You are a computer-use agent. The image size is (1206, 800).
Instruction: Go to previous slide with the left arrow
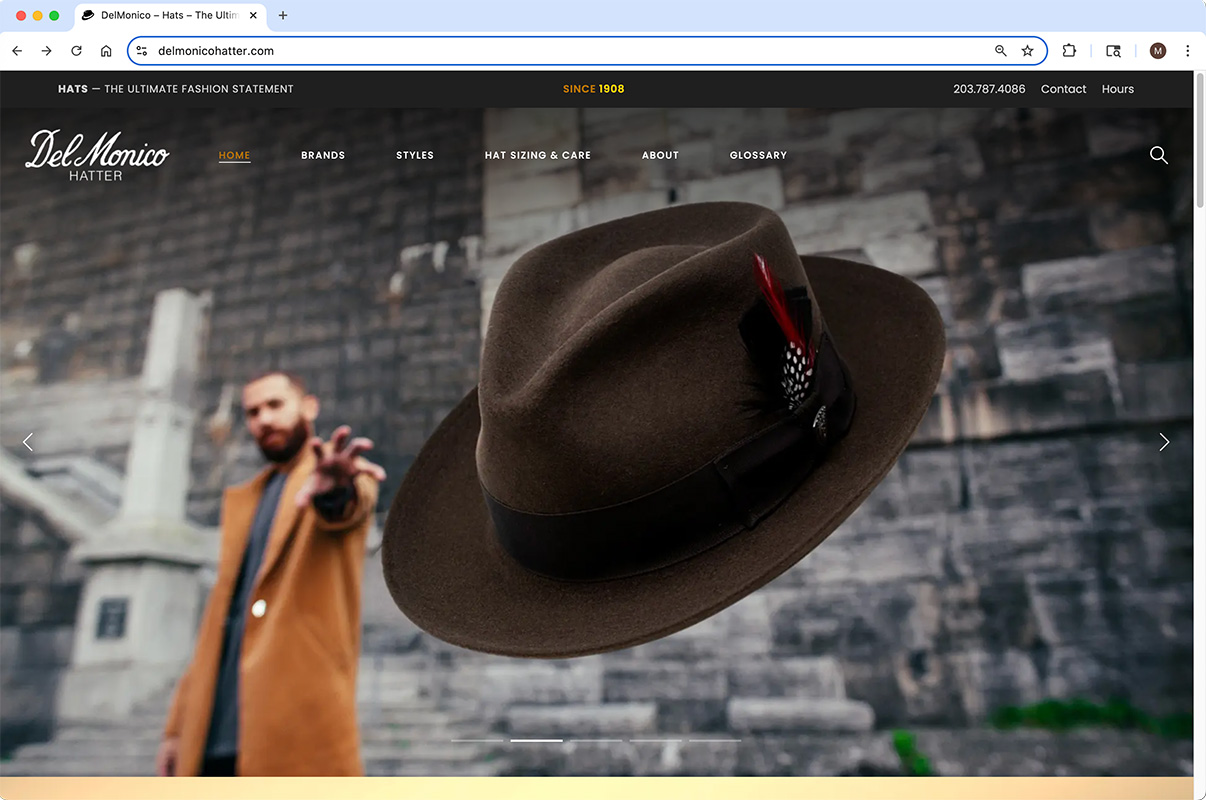[x=28, y=441]
